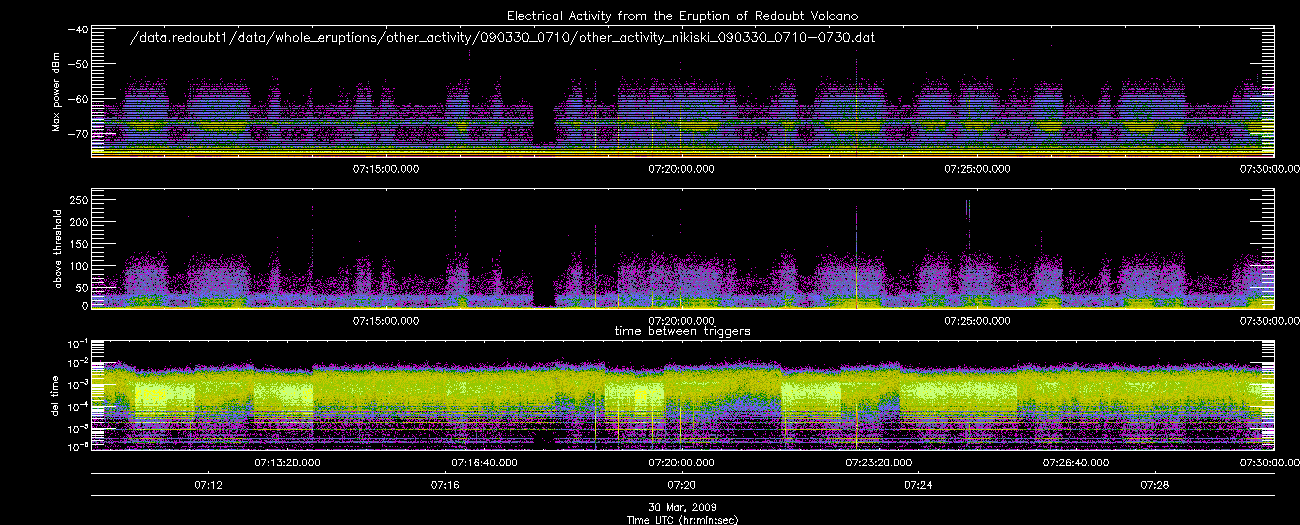Screen dimensions: 1300x525
Task: Click the 10^-4 tick on del time axis
Action: pyautogui.click(x=76, y=405)
